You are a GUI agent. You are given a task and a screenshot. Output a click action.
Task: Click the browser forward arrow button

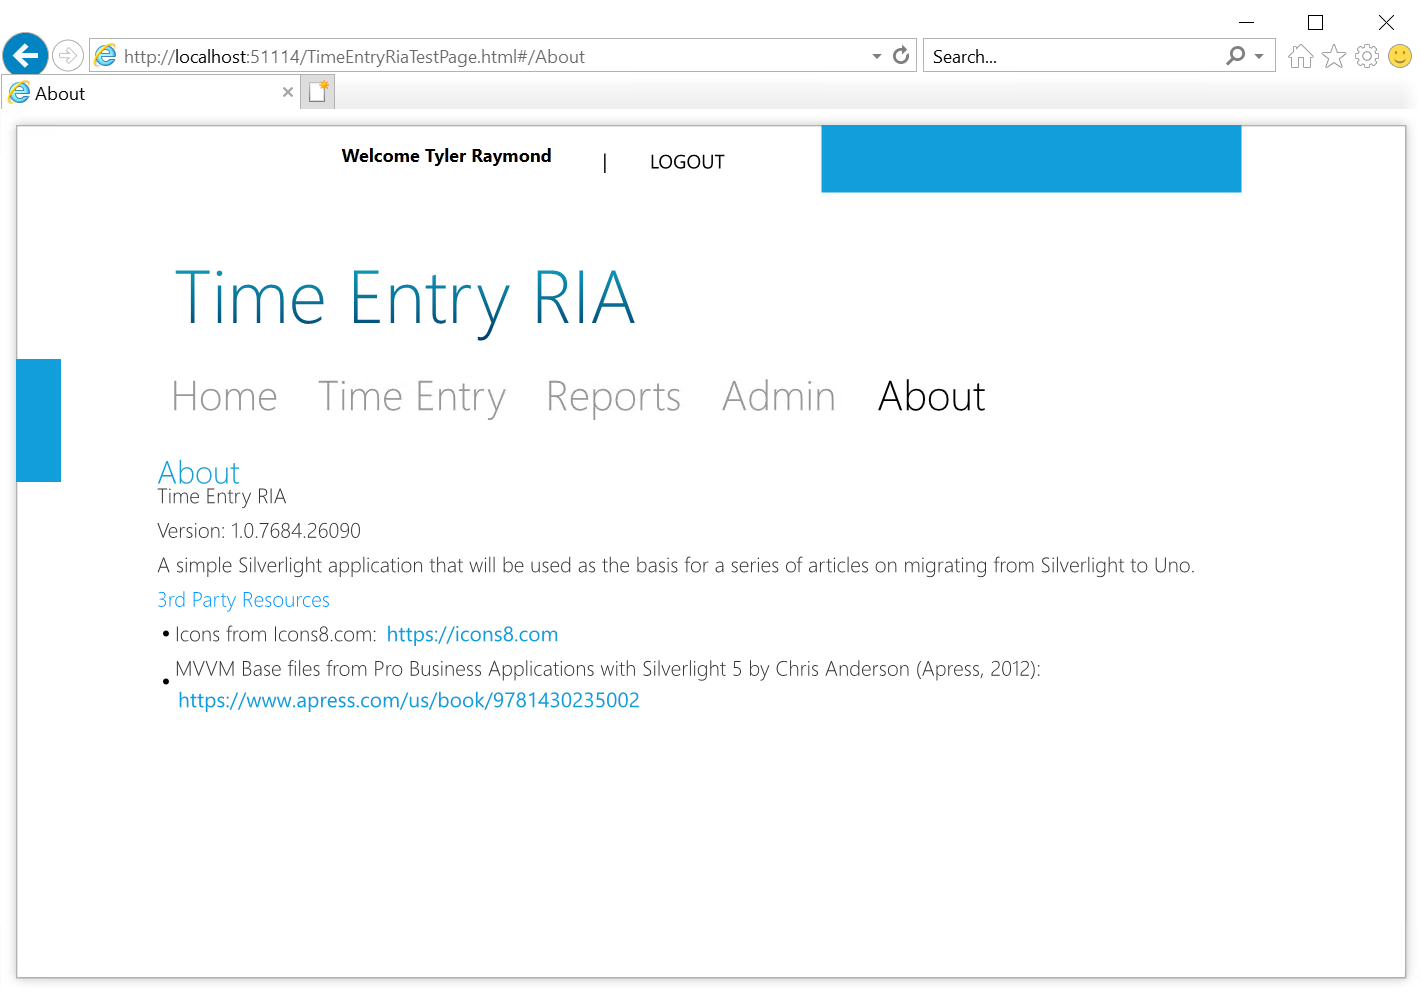pyautogui.click(x=67, y=56)
